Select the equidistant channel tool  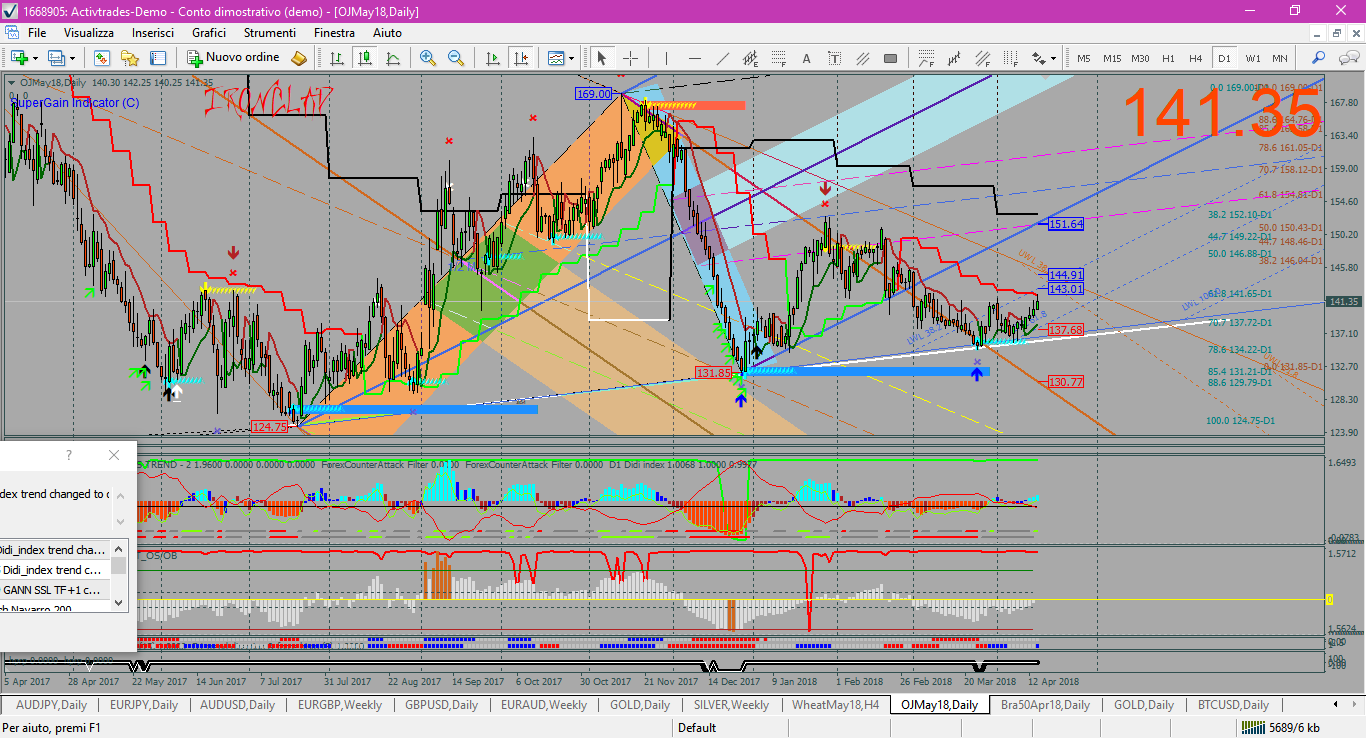click(751, 58)
